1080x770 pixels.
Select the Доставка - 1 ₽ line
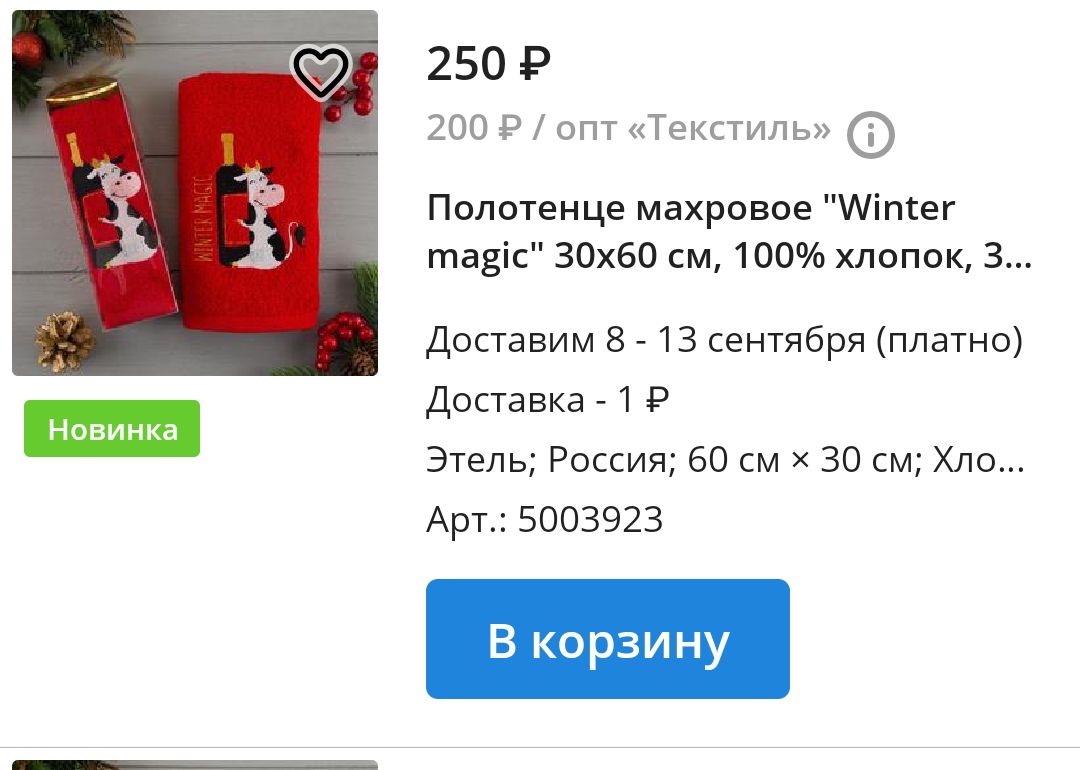(548, 399)
